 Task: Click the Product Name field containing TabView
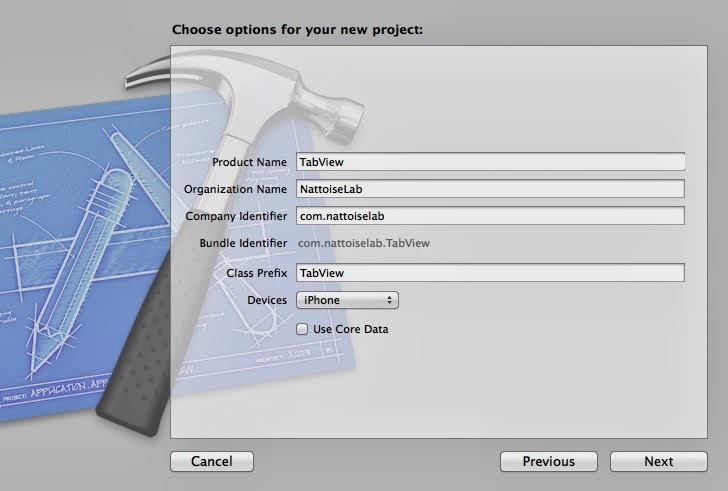click(x=490, y=162)
